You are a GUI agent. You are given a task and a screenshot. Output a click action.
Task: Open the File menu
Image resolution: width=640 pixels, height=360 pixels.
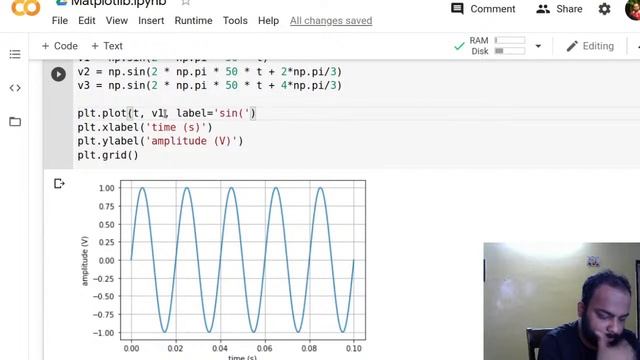60,20
